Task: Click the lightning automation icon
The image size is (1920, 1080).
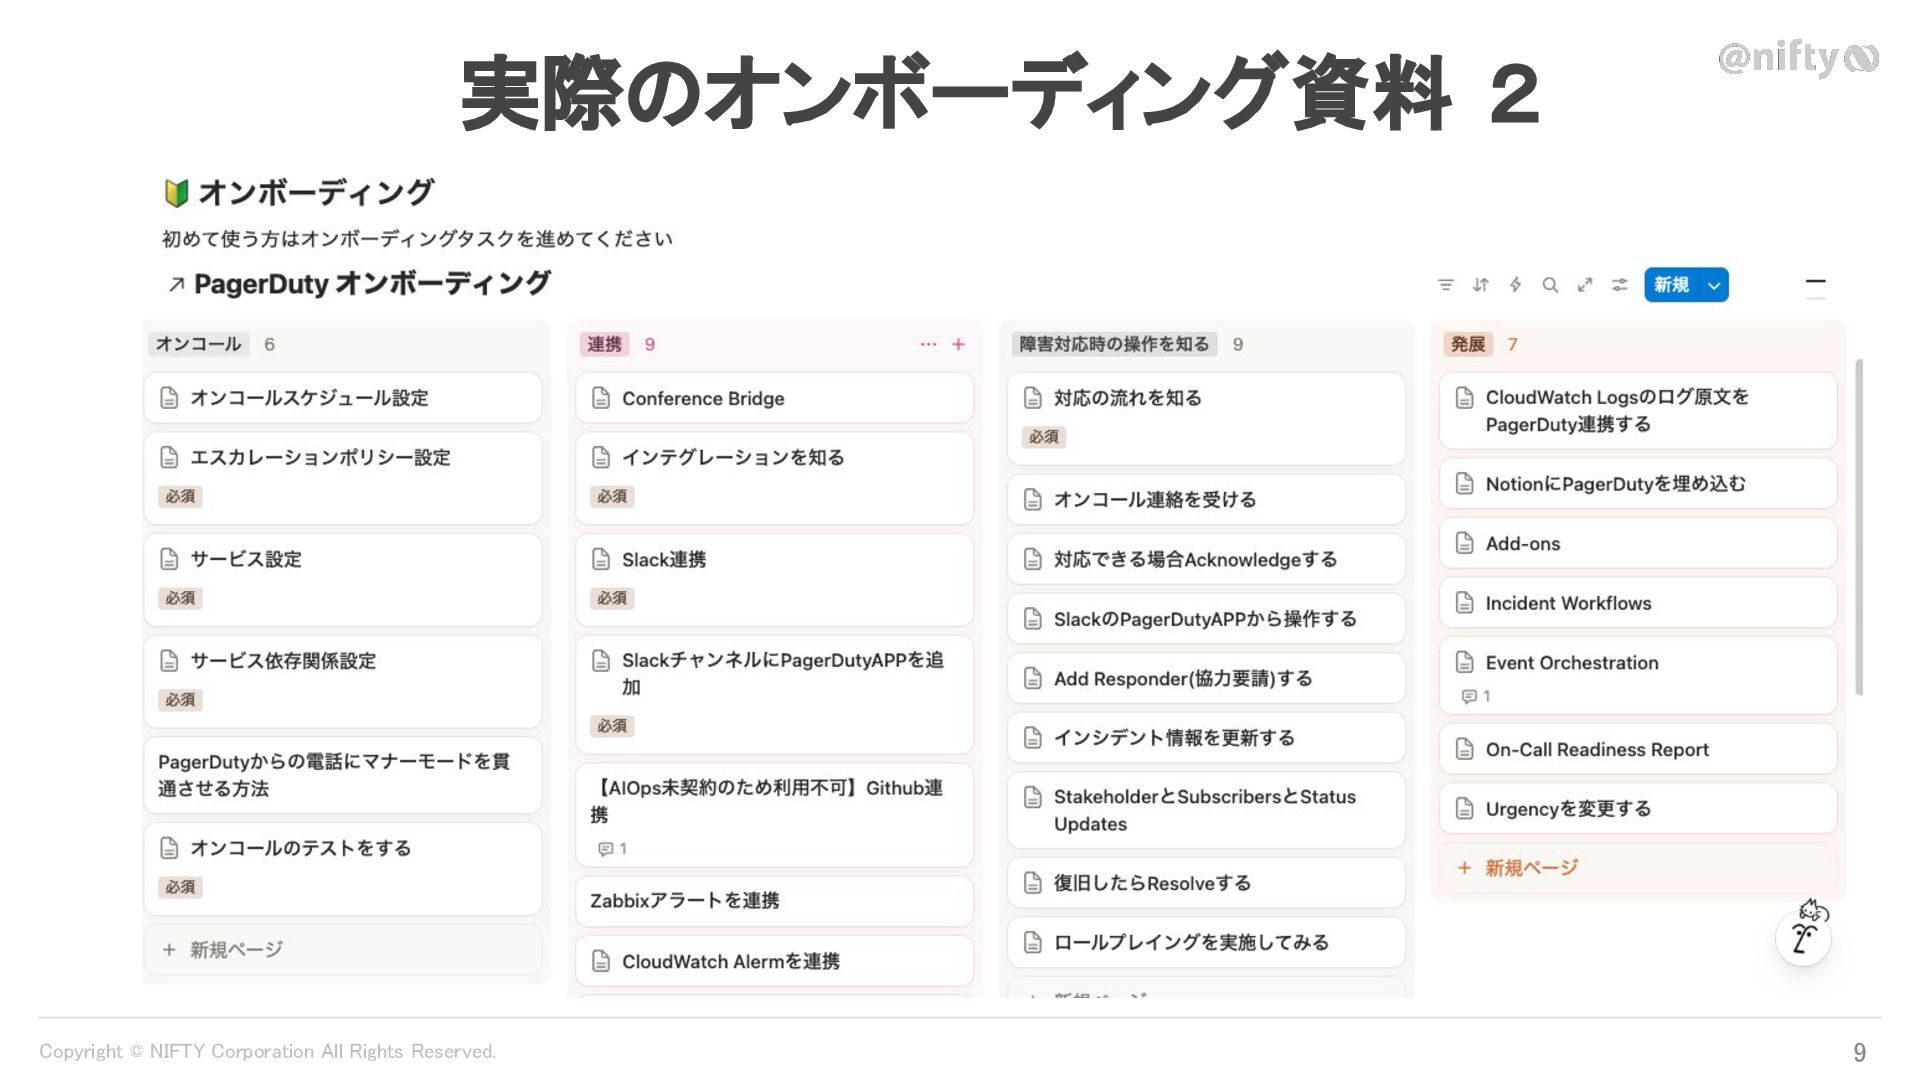Action: click(1515, 285)
